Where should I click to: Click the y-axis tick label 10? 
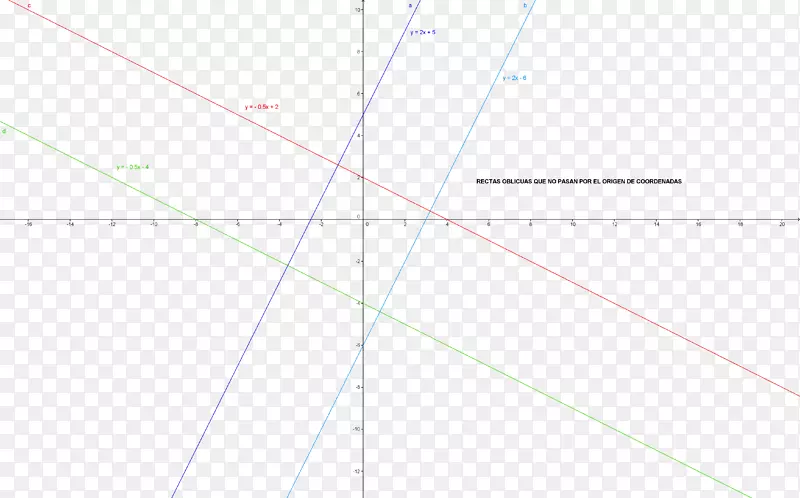pyautogui.click(x=357, y=9)
